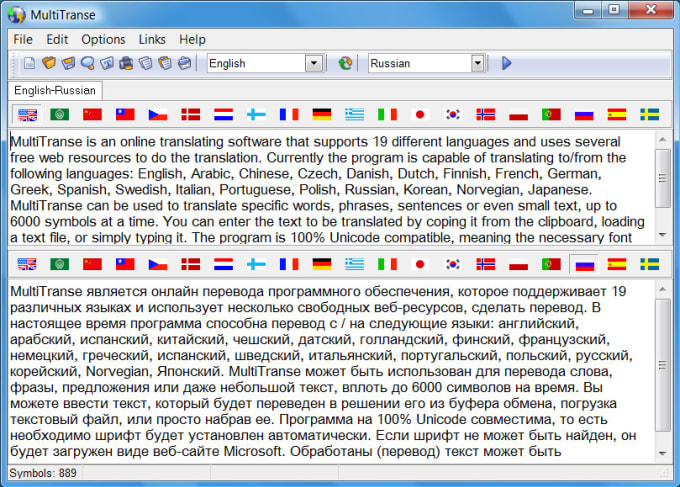Select Russian flag in the source flag row

tap(584, 114)
